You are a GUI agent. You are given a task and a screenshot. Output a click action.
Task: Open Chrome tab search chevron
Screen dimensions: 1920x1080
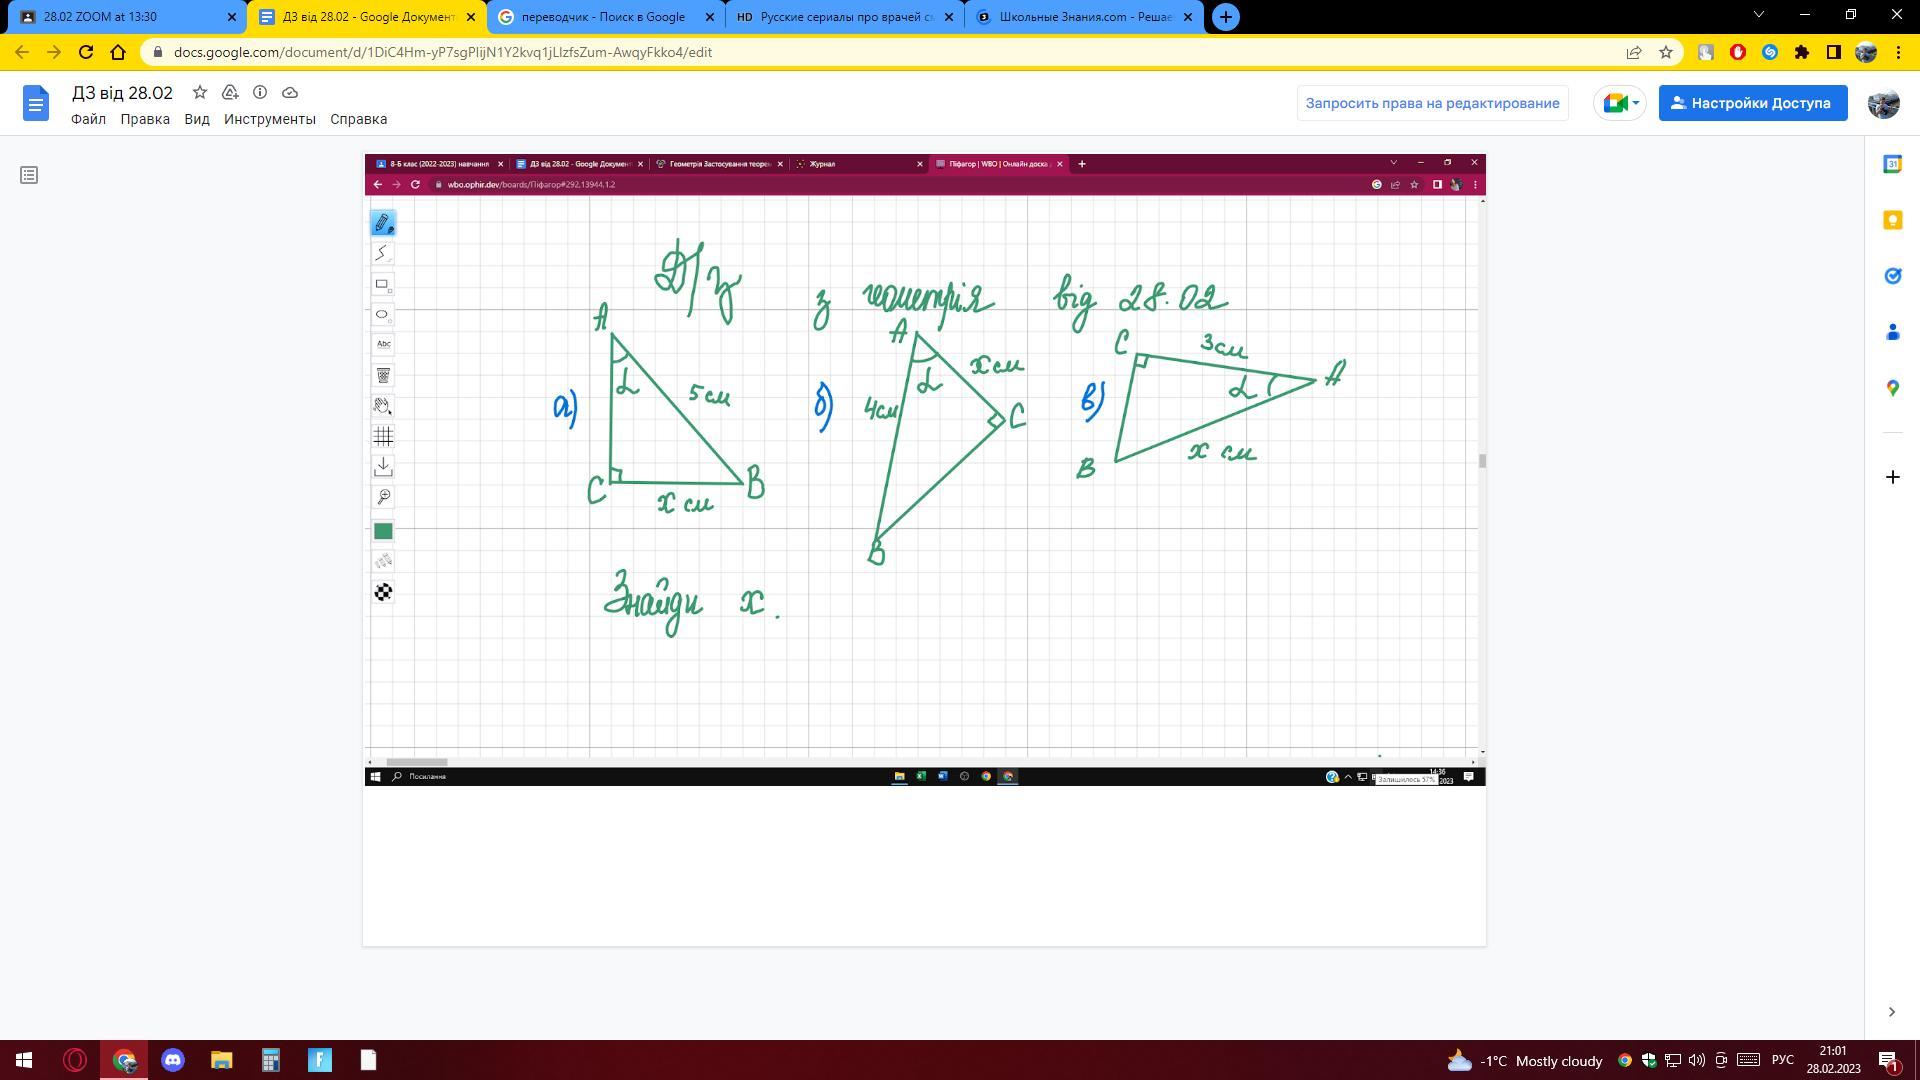coord(1759,15)
